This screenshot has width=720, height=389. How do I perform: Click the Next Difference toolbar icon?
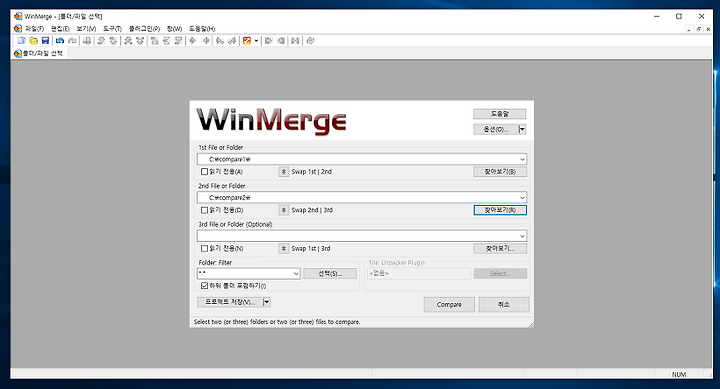[x=101, y=41]
